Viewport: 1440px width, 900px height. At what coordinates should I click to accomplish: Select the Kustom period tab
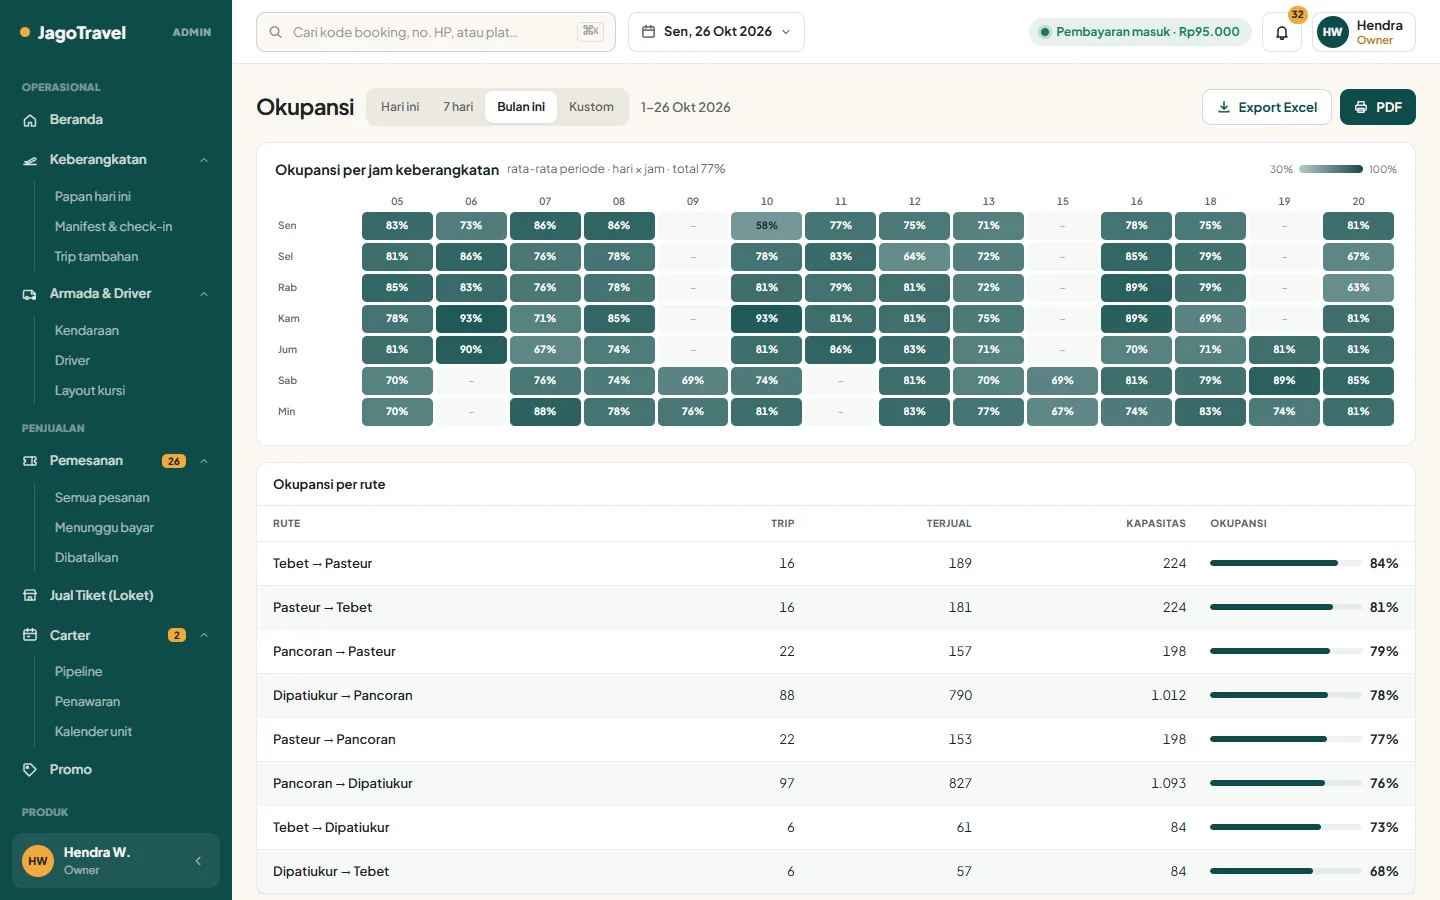(591, 107)
